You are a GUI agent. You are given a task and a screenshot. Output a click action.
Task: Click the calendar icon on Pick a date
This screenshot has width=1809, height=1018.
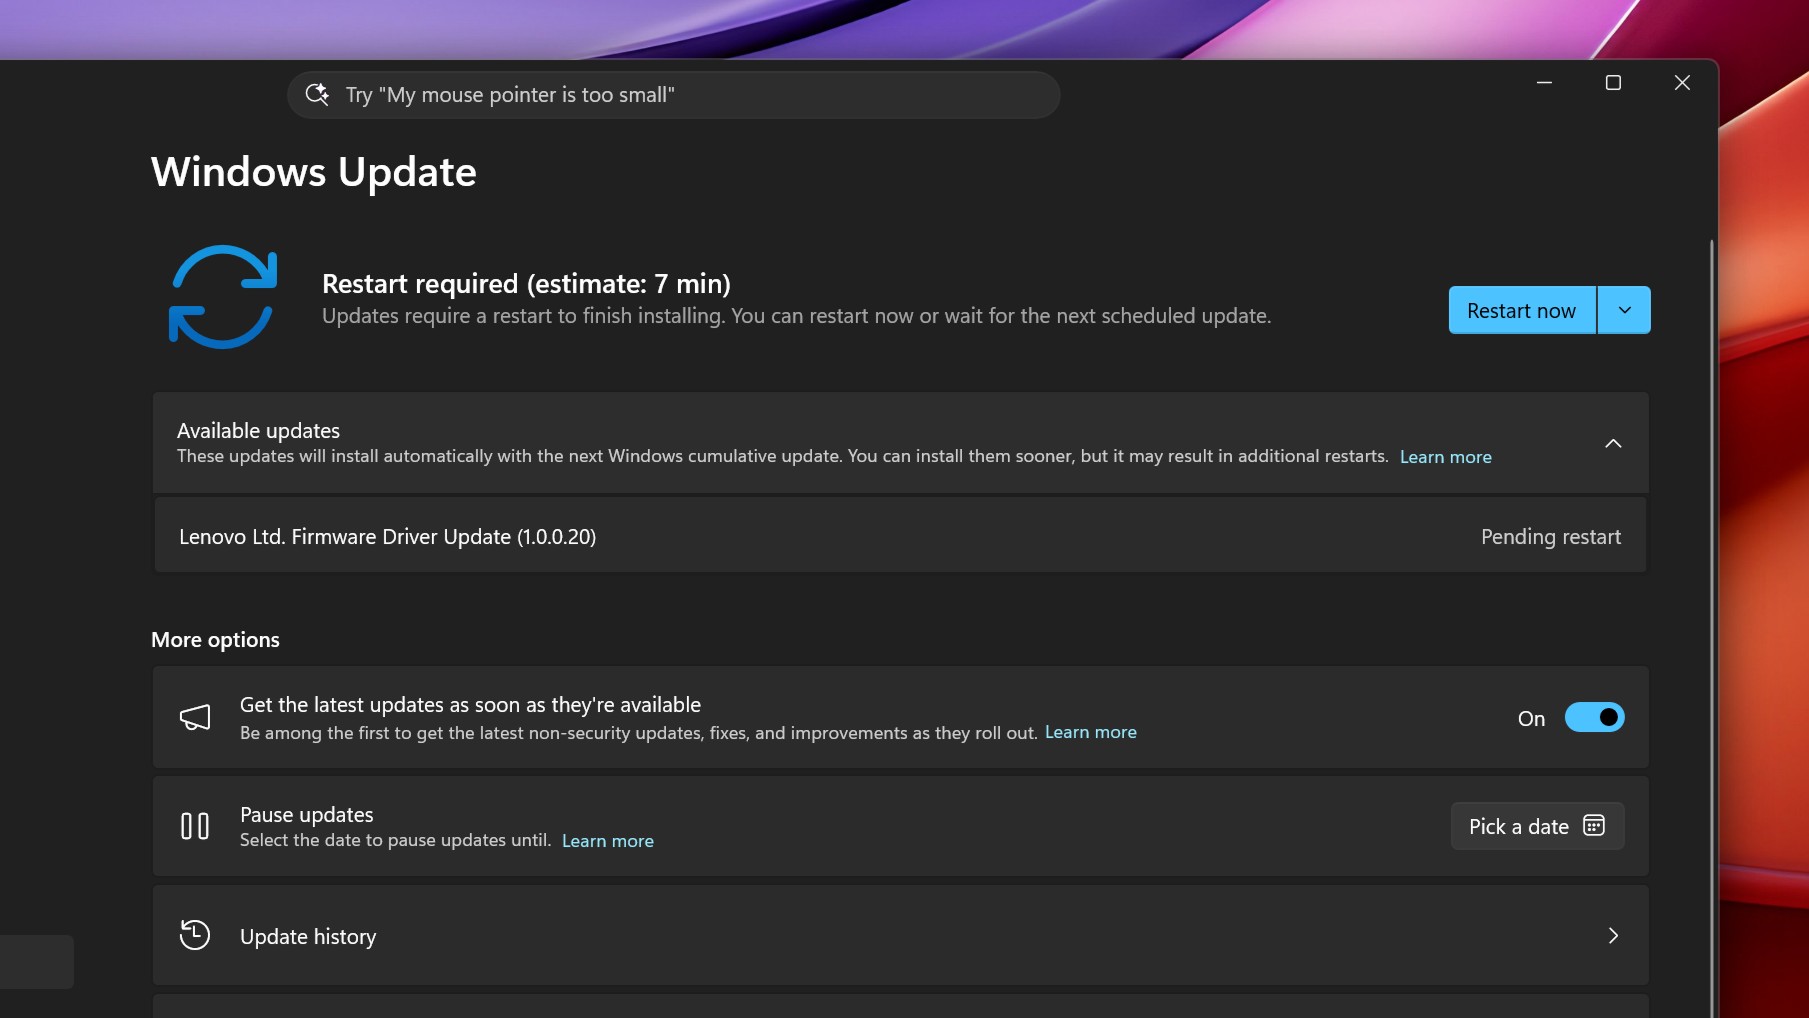pyautogui.click(x=1594, y=826)
